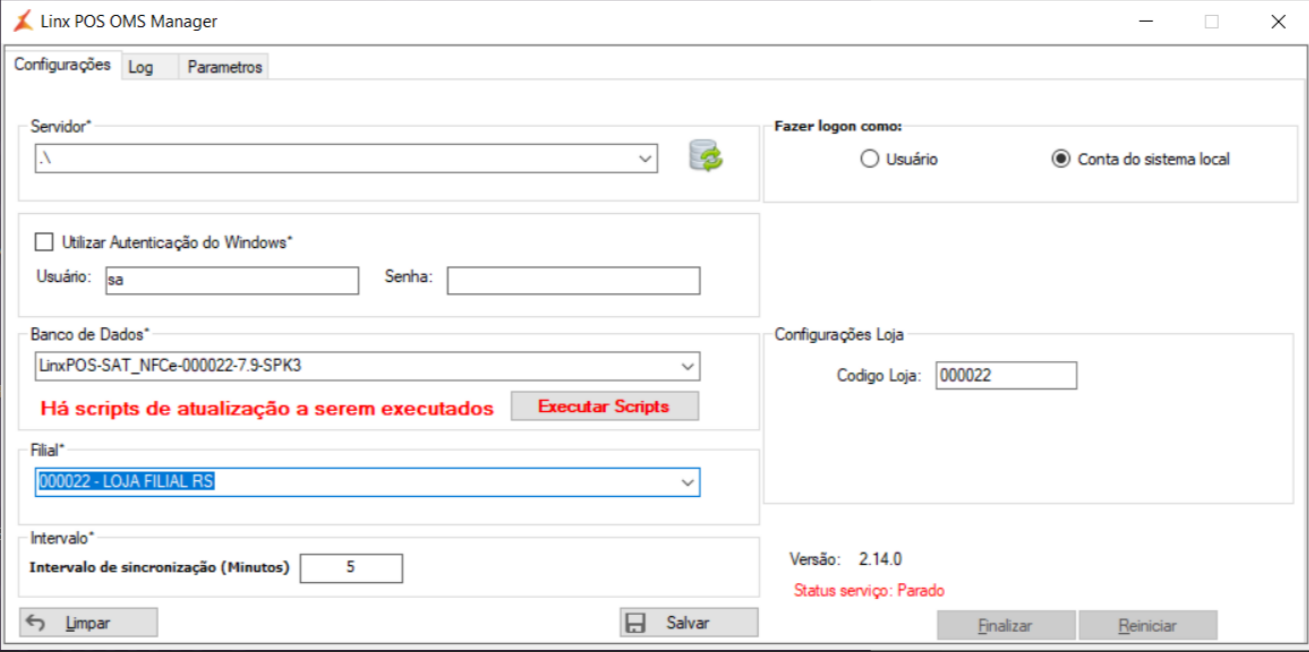This screenshot has height=652, width=1309.
Task: Close the Linx POS OMS Manager window
Action: pyautogui.click(x=1277, y=21)
